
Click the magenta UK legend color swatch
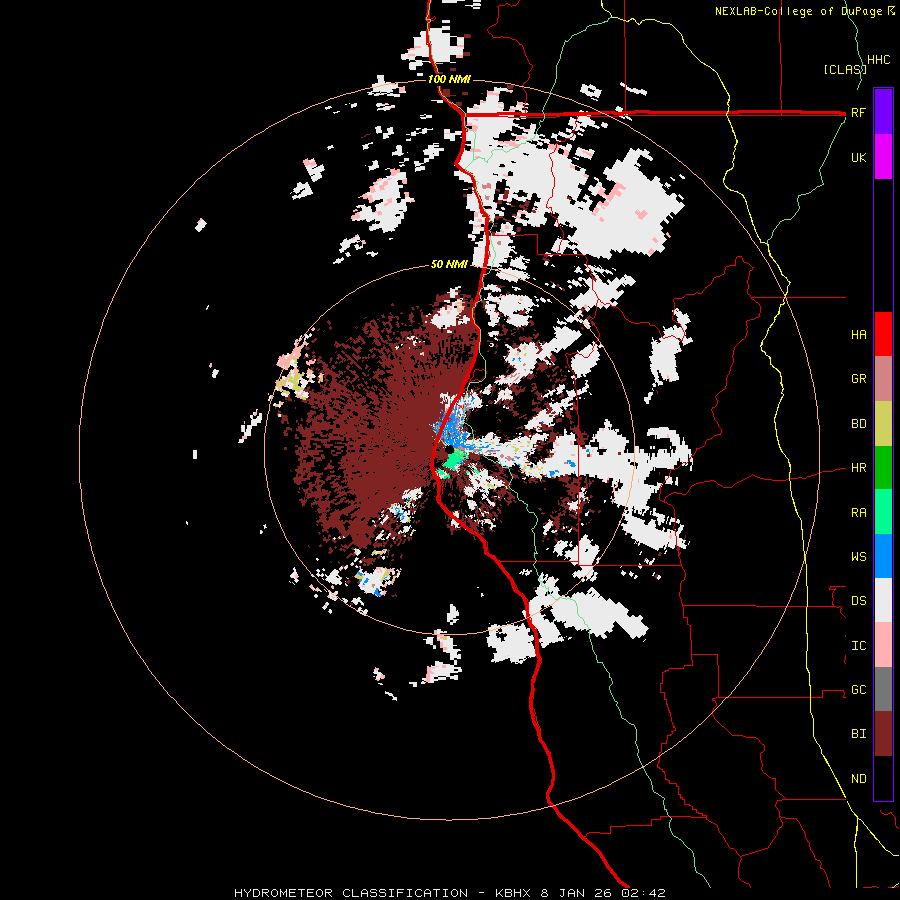click(883, 157)
